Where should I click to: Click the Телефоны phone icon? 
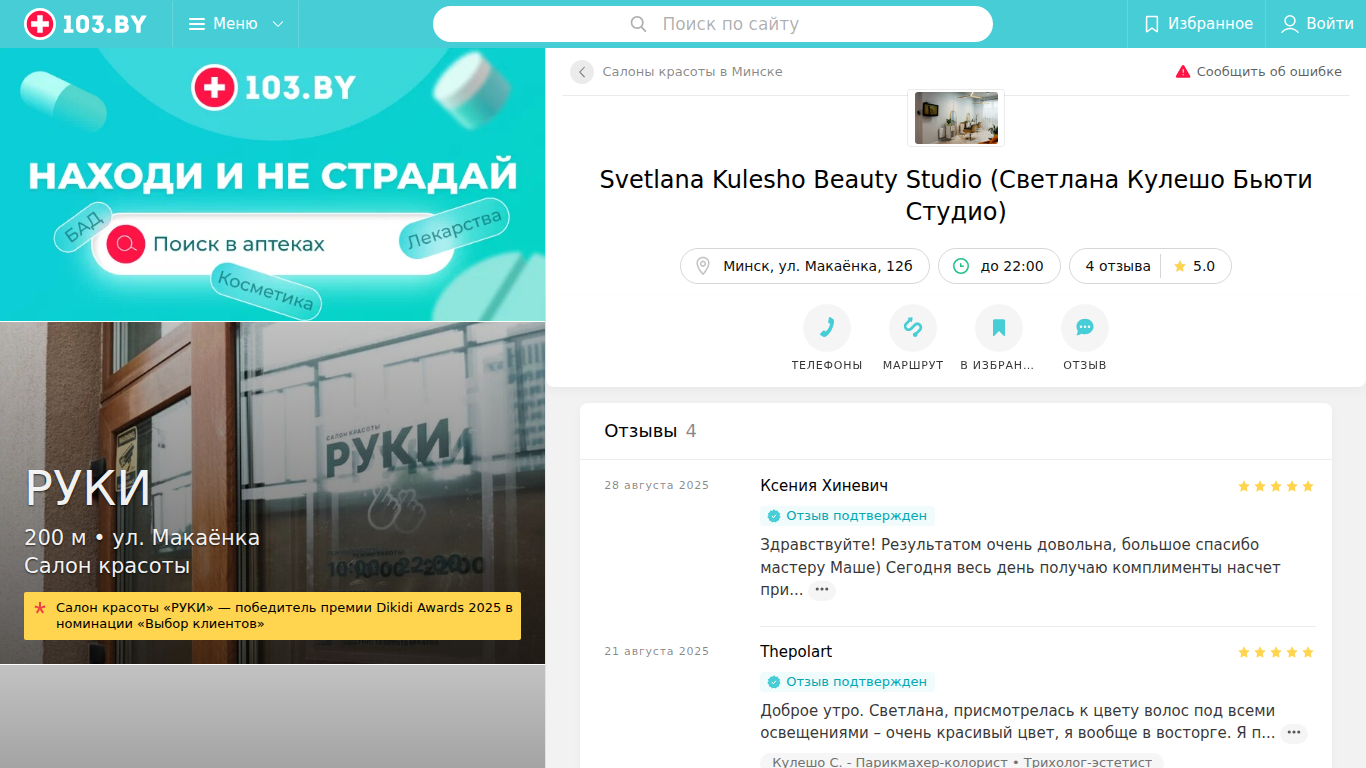click(x=827, y=328)
